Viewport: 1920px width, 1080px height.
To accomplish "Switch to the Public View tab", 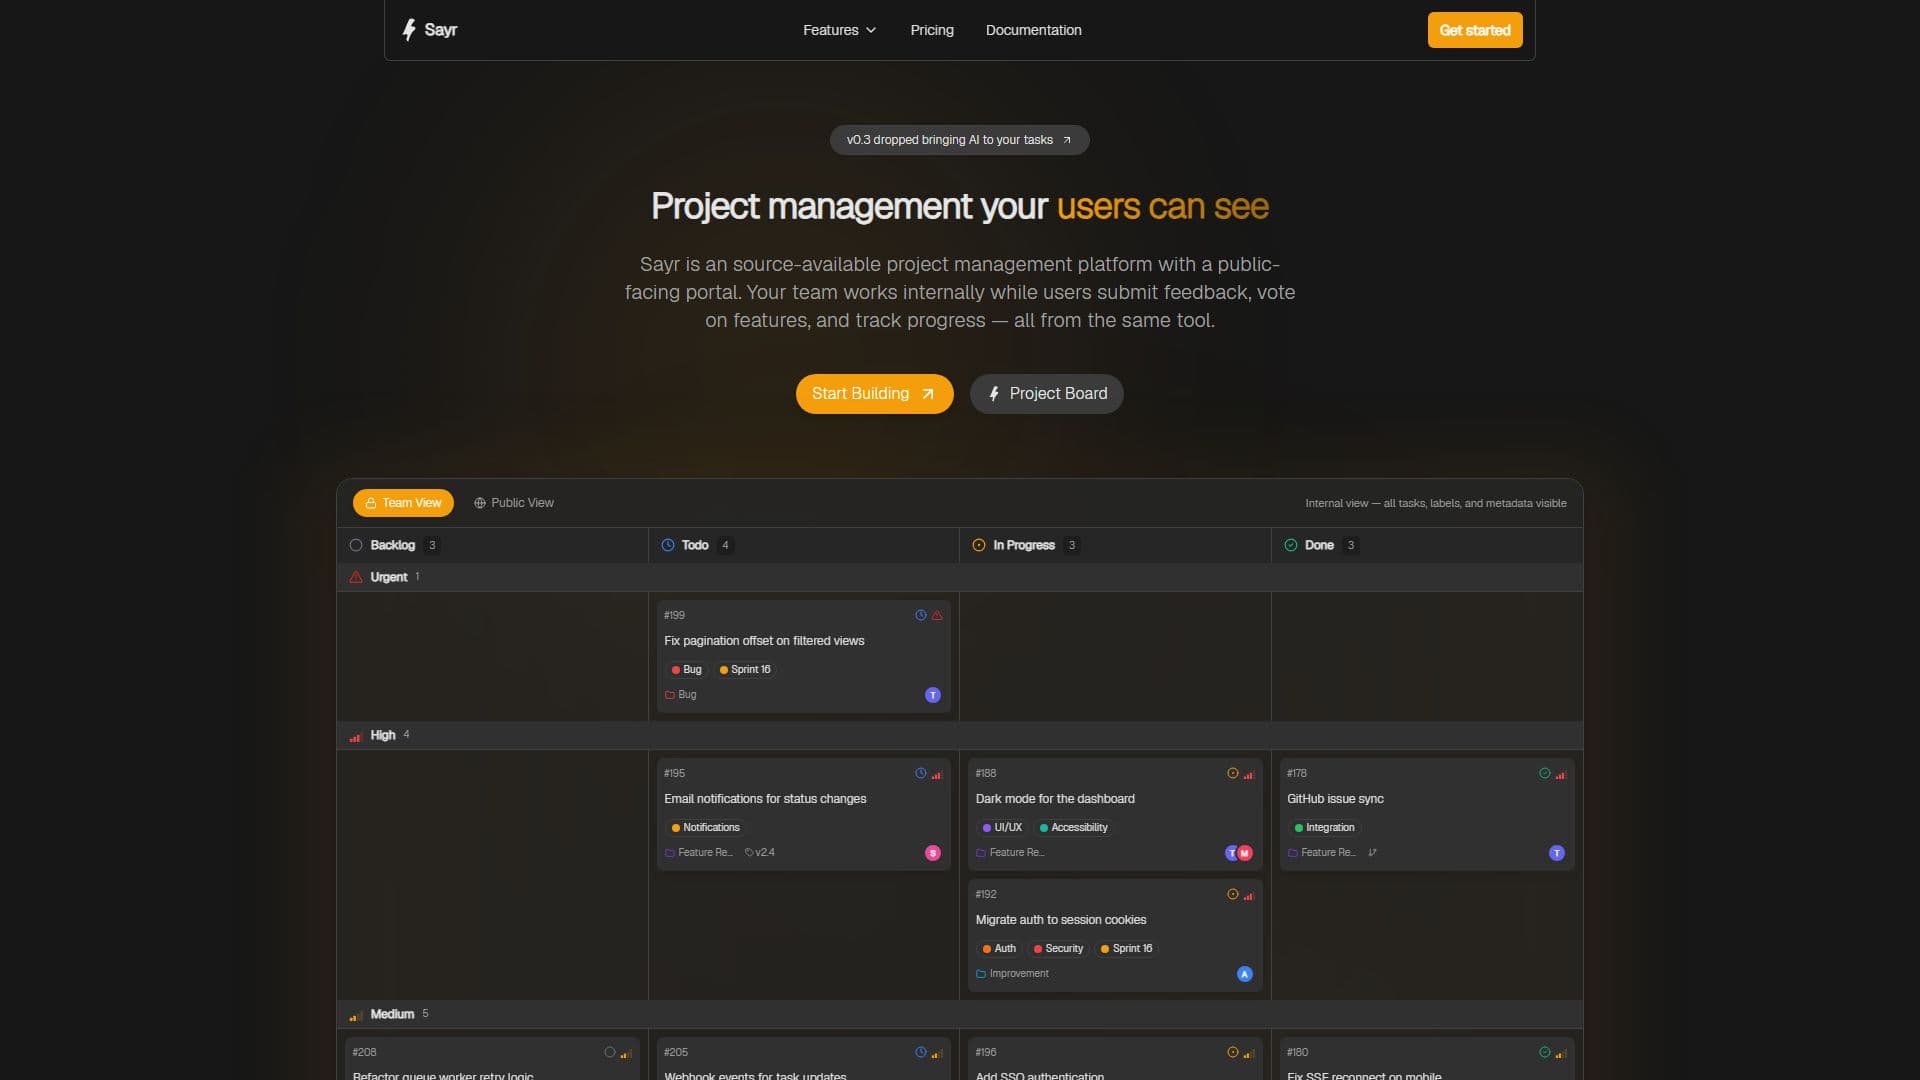I will tap(514, 503).
